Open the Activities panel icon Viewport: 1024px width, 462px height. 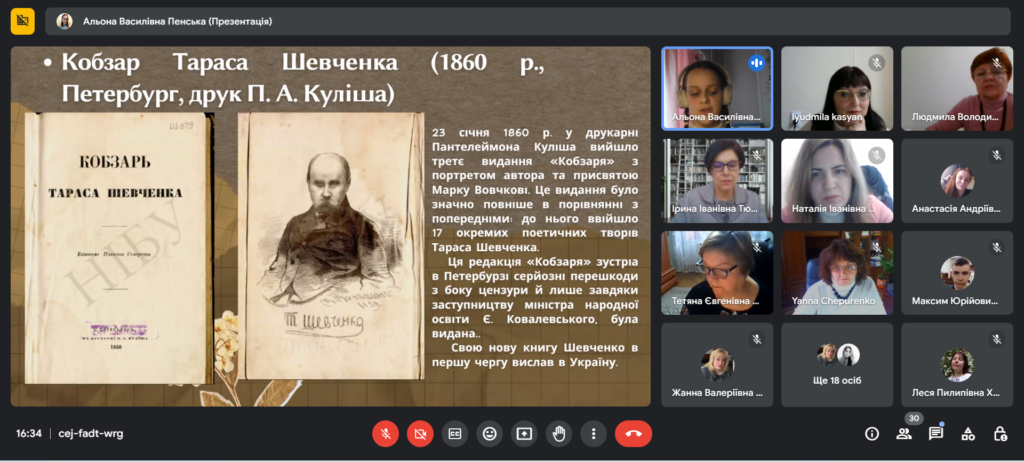tap(968, 434)
